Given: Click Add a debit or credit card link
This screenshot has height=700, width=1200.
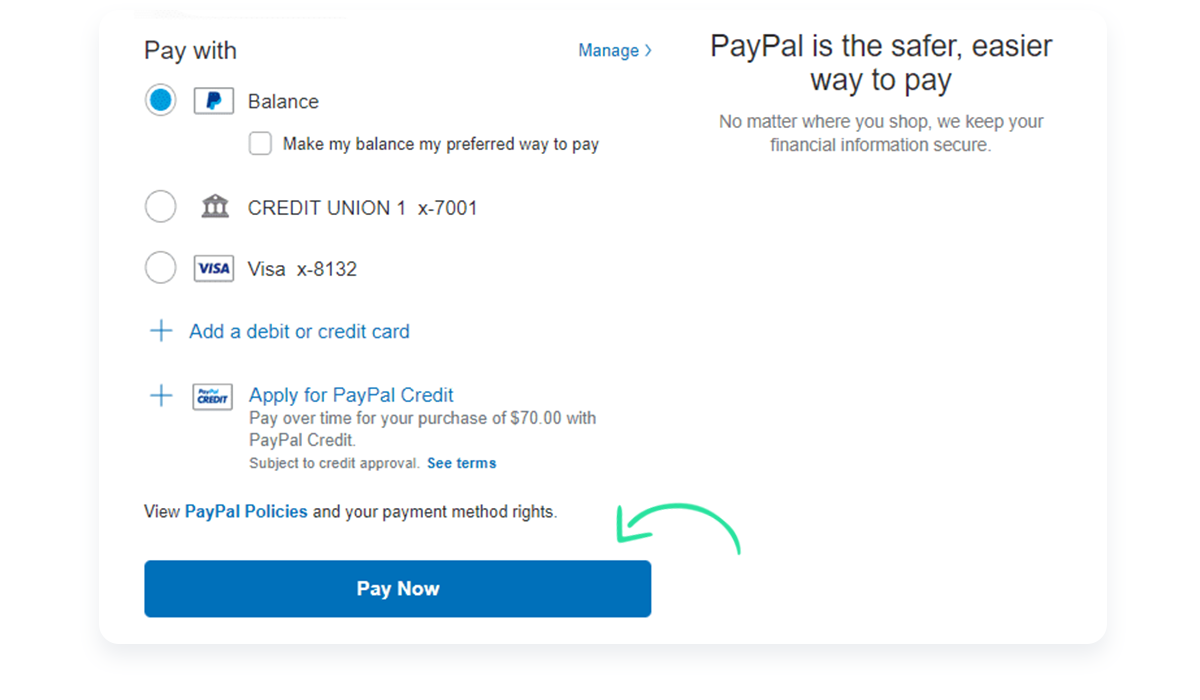Looking at the screenshot, I should [x=299, y=331].
